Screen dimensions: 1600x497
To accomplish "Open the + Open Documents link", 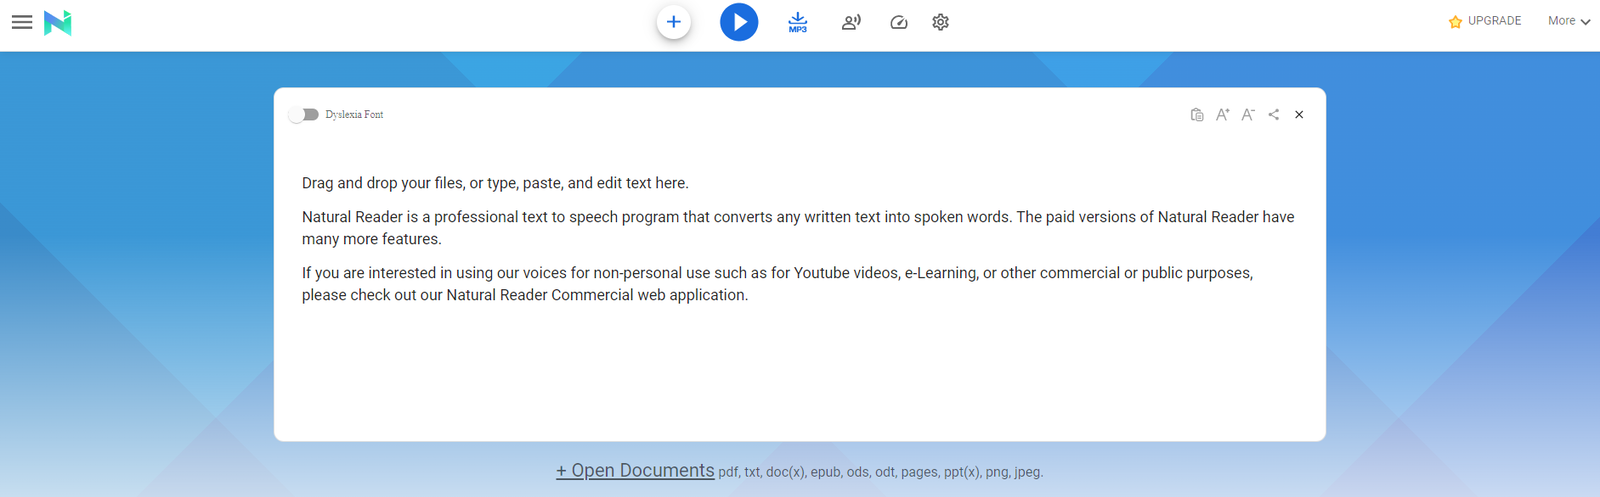I will point(635,471).
